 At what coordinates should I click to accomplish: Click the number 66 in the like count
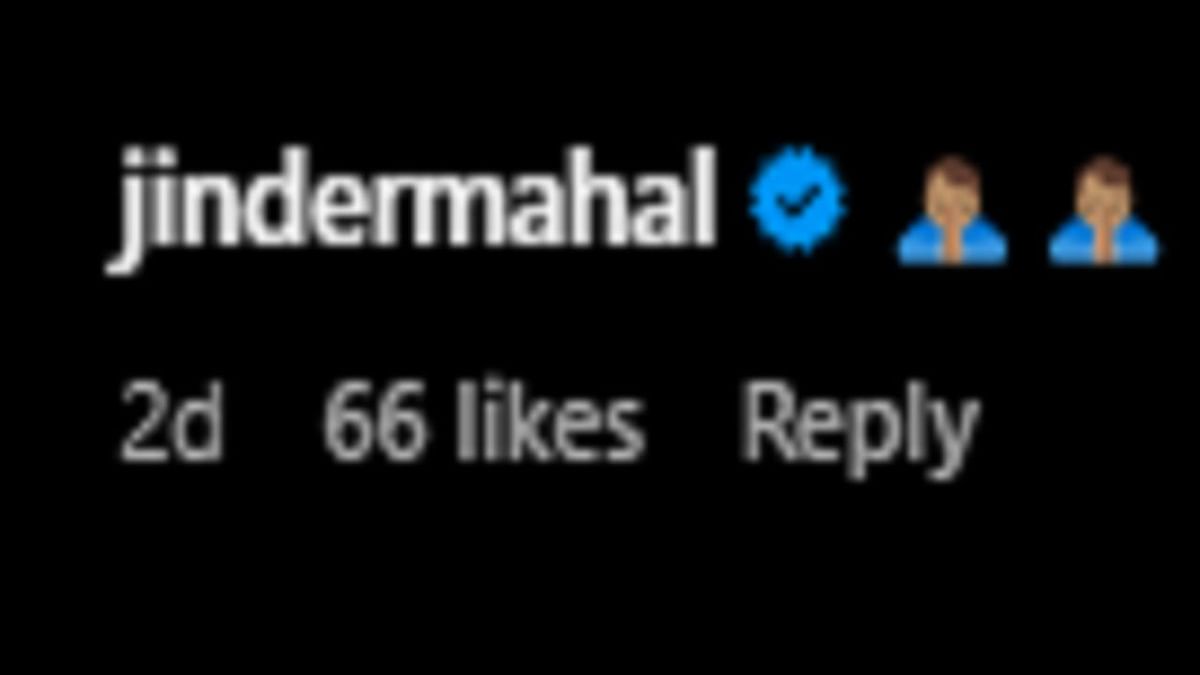point(373,426)
